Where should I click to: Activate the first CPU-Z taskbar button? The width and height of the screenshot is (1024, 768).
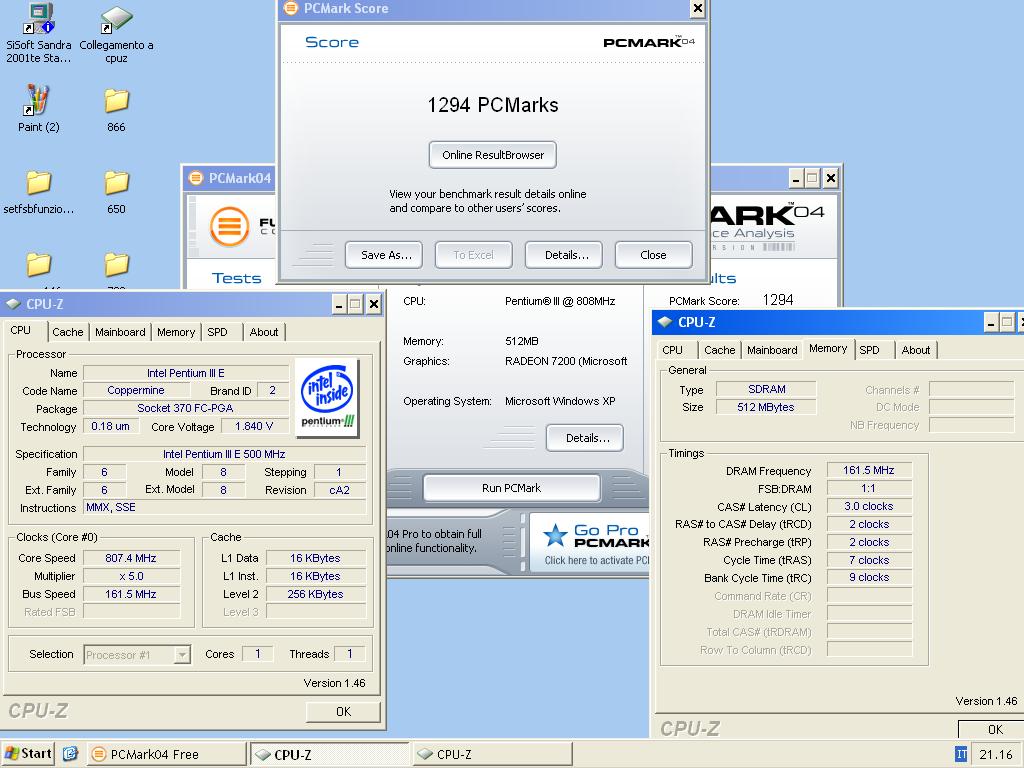click(329, 754)
